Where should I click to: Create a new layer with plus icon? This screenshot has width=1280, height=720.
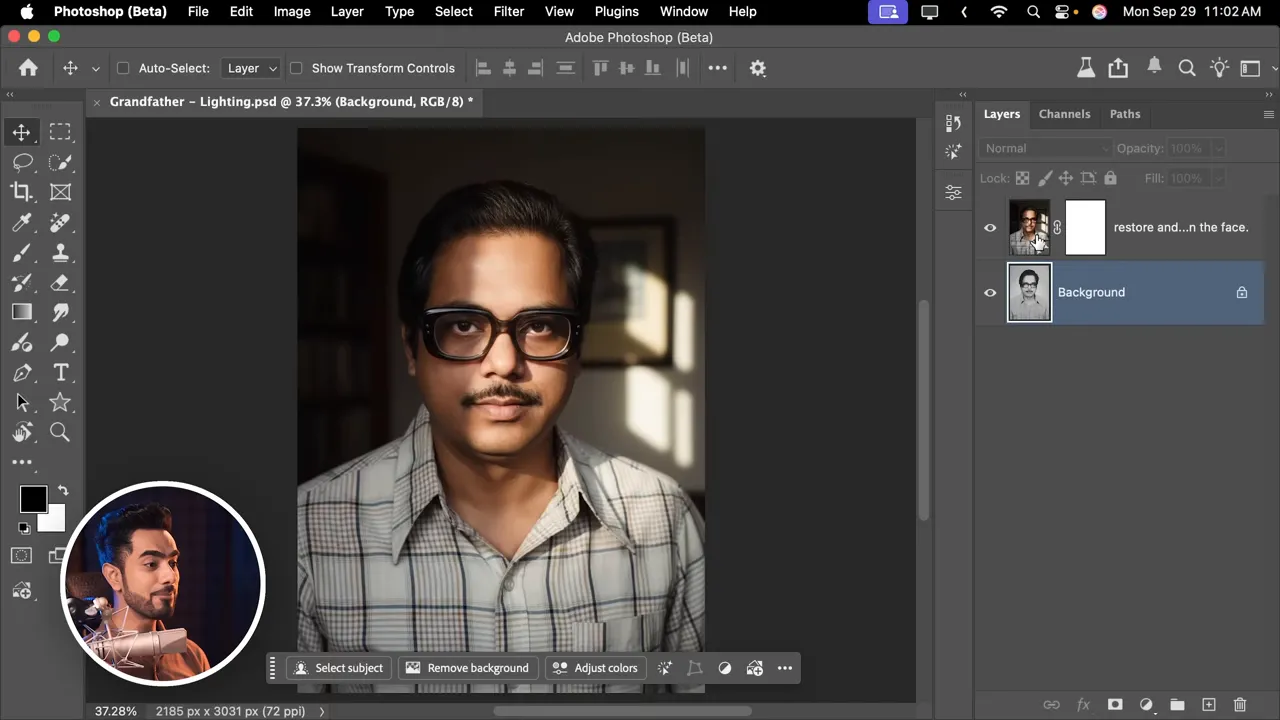coord(1208,705)
